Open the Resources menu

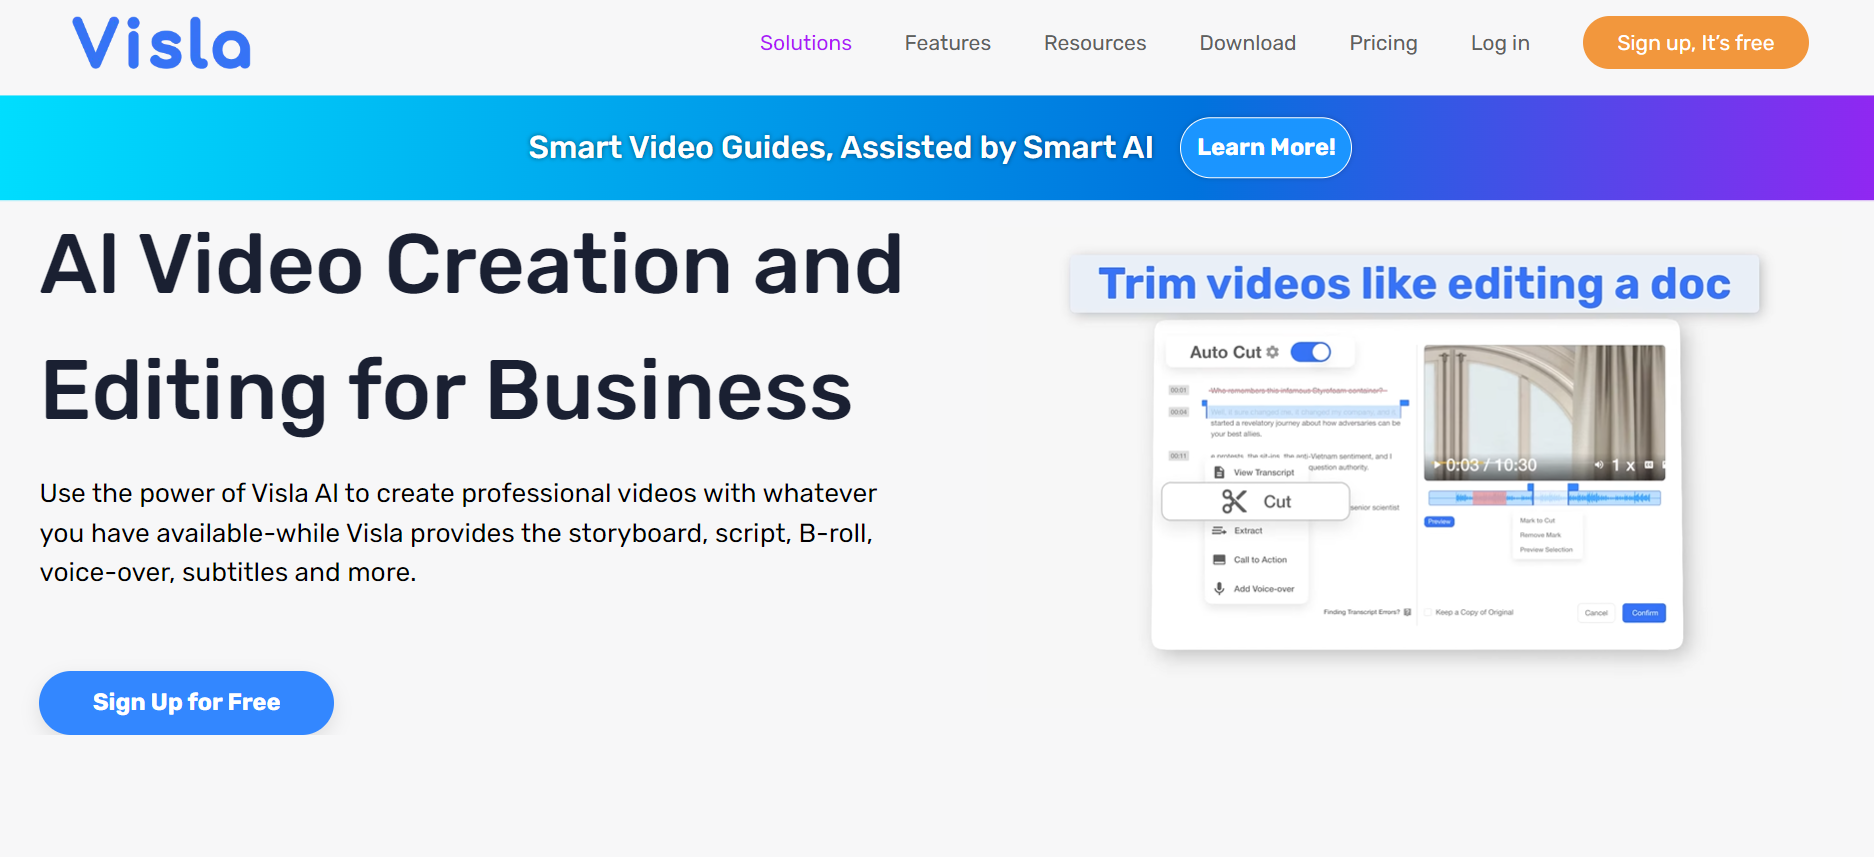pos(1095,43)
